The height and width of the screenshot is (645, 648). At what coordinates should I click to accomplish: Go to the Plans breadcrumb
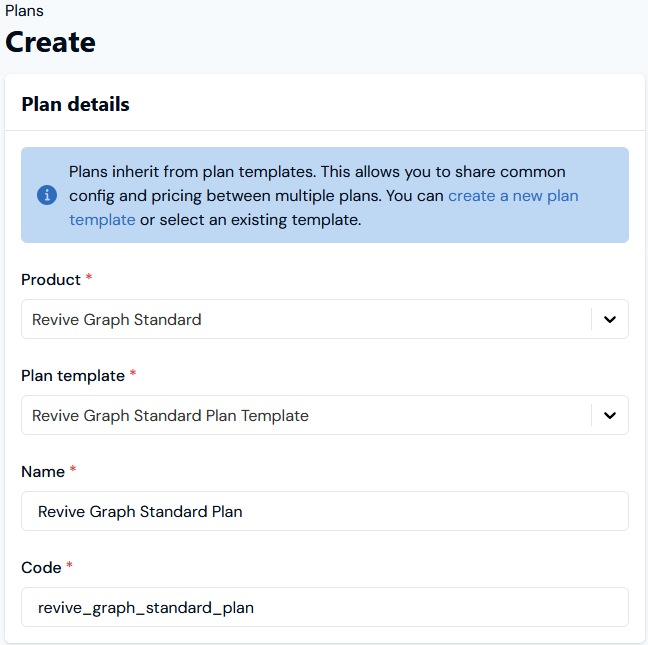click(25, 11)
